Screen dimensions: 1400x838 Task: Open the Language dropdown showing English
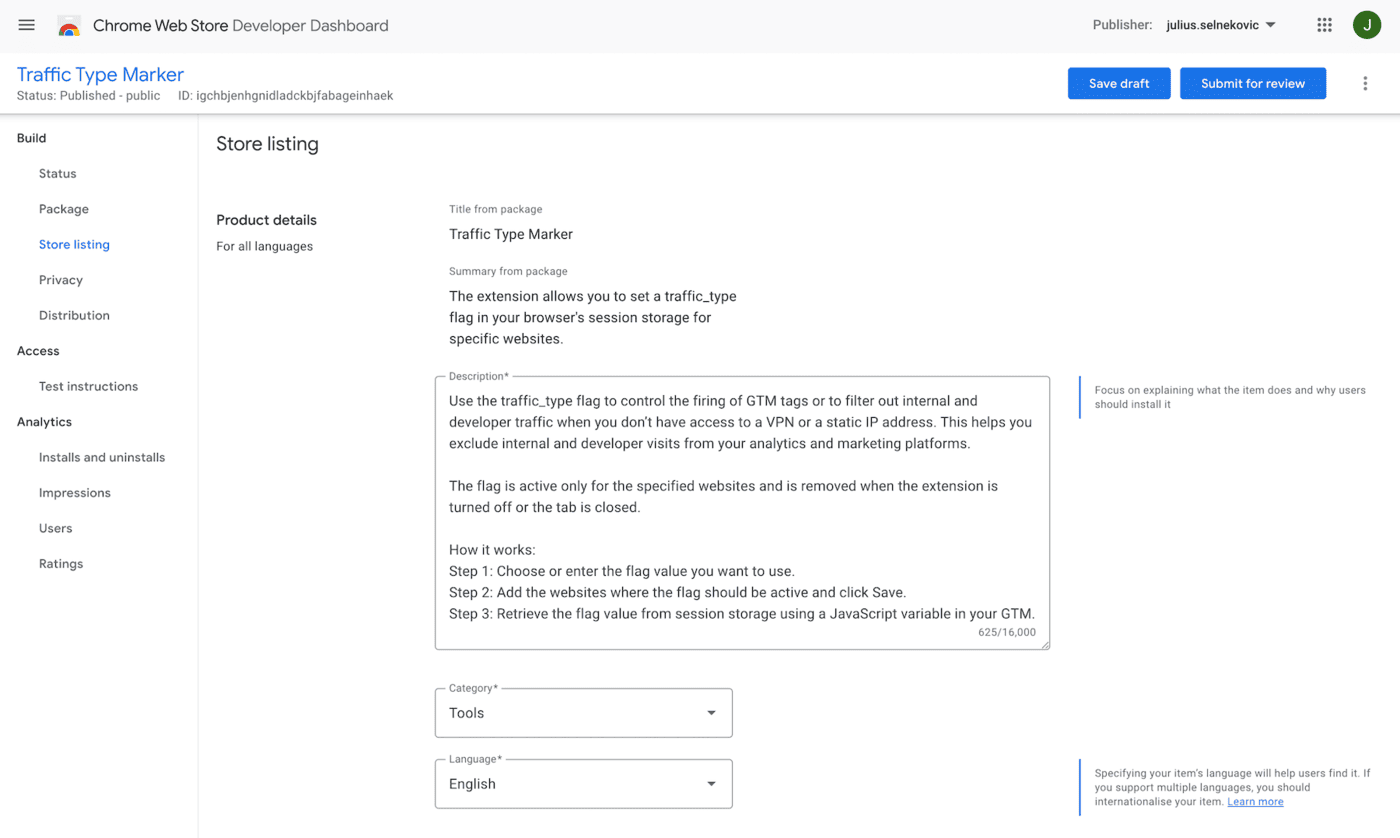click(x=583, y=783)
